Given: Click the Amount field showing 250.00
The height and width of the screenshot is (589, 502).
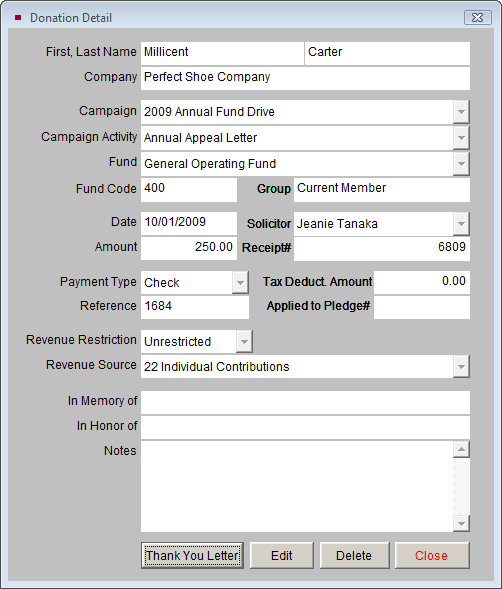Looking at the screenshot, I should [189, 248].
